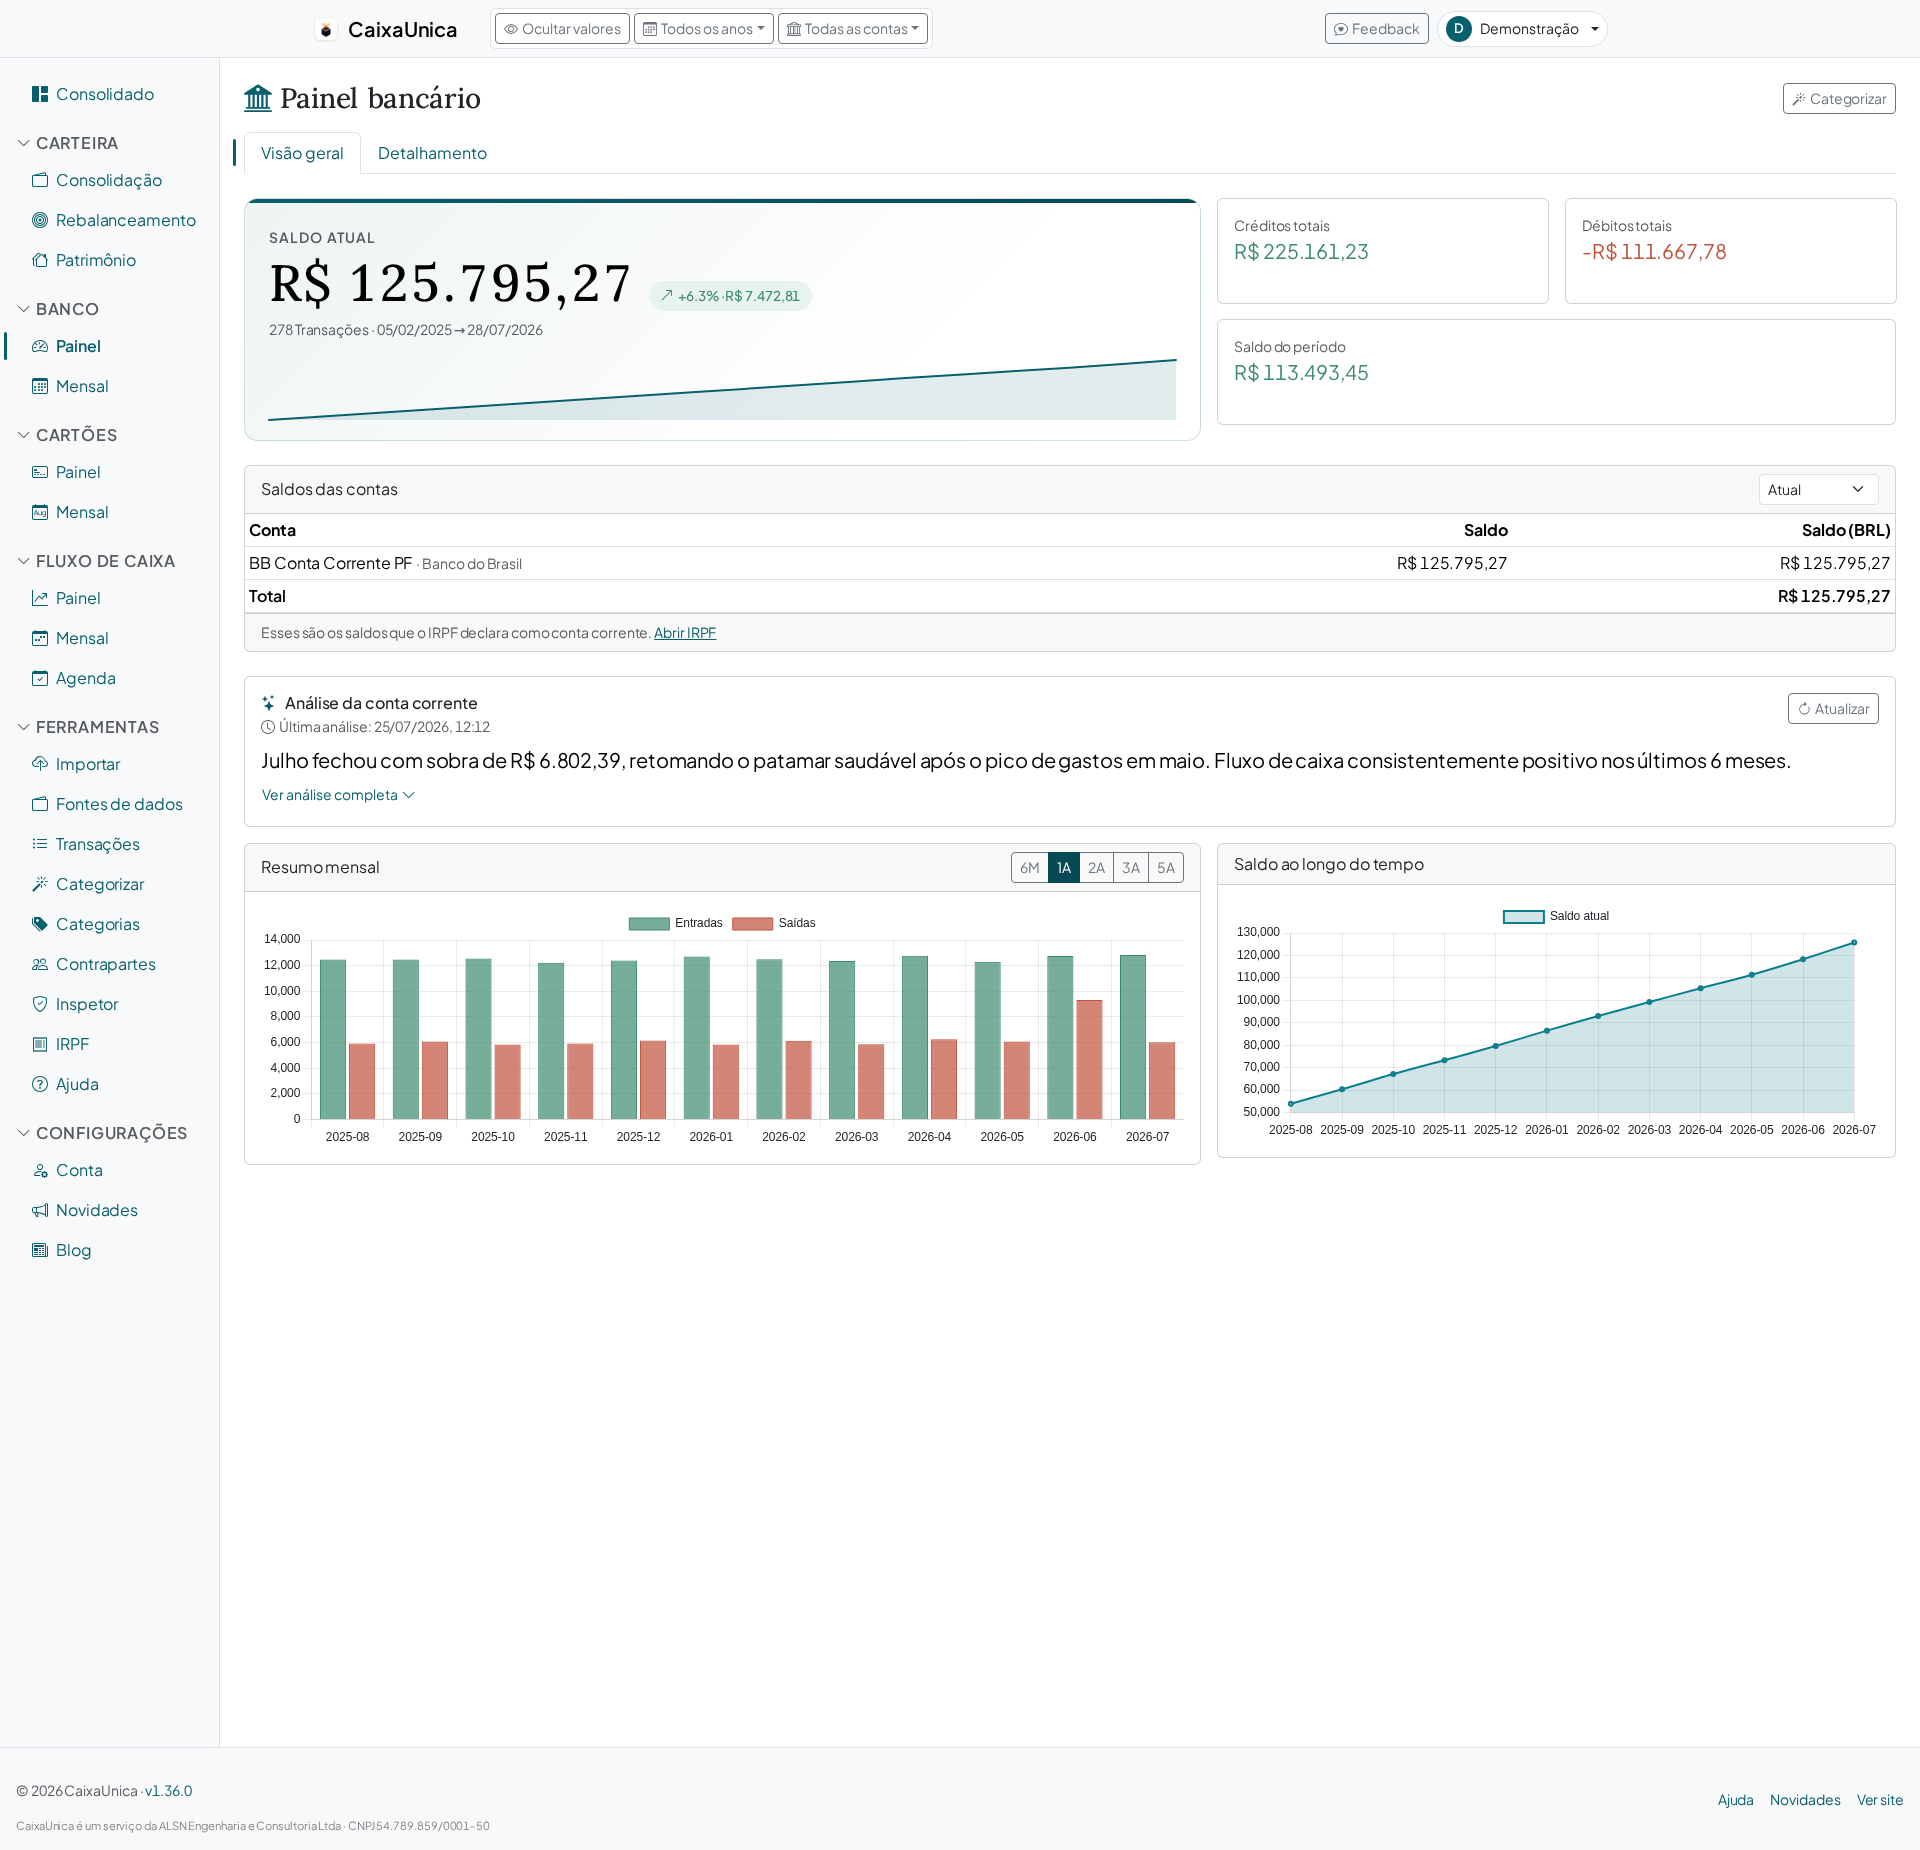Toggle Entradas series in chart legend

(x=676, y=923)
